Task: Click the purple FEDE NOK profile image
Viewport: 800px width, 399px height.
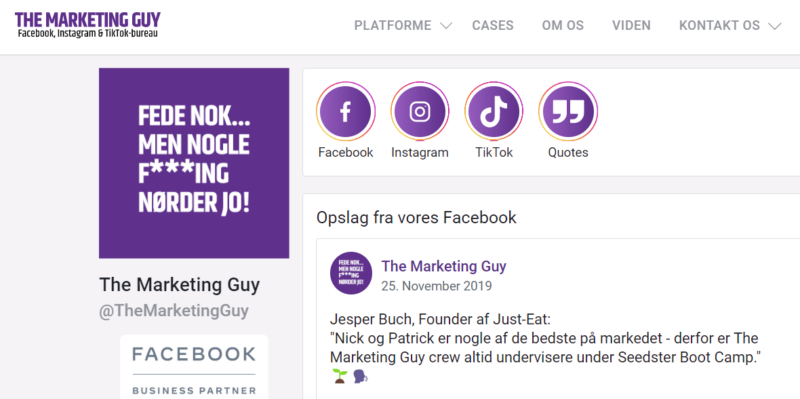Action: pos(194,163)
